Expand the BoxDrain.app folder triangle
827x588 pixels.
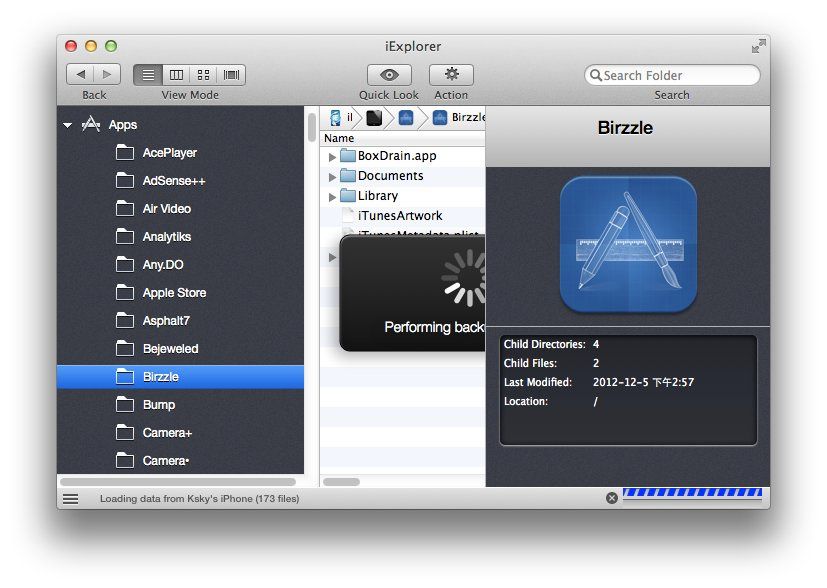coord(332,157)
